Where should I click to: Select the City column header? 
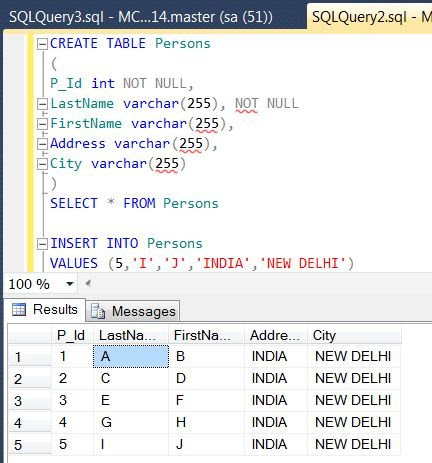tap(354, 335)
